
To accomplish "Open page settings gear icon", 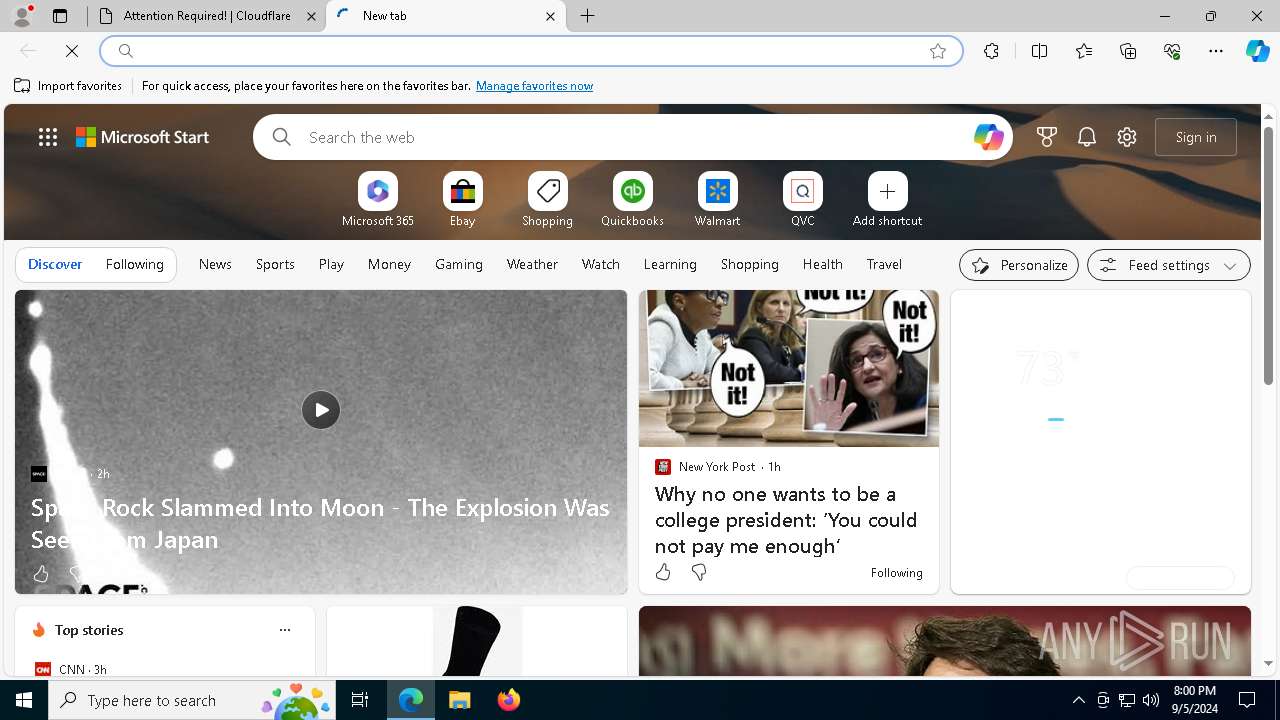I will [x=1127, y=137].
